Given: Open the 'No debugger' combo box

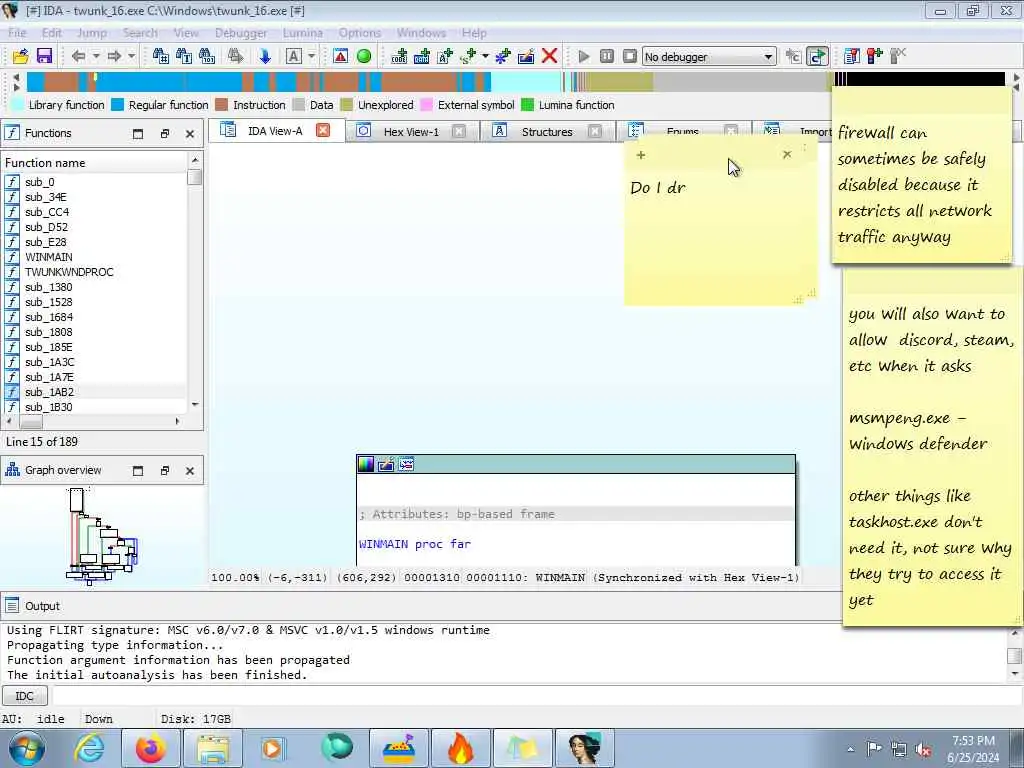Looking at the screenshot, I should [709, 57].
